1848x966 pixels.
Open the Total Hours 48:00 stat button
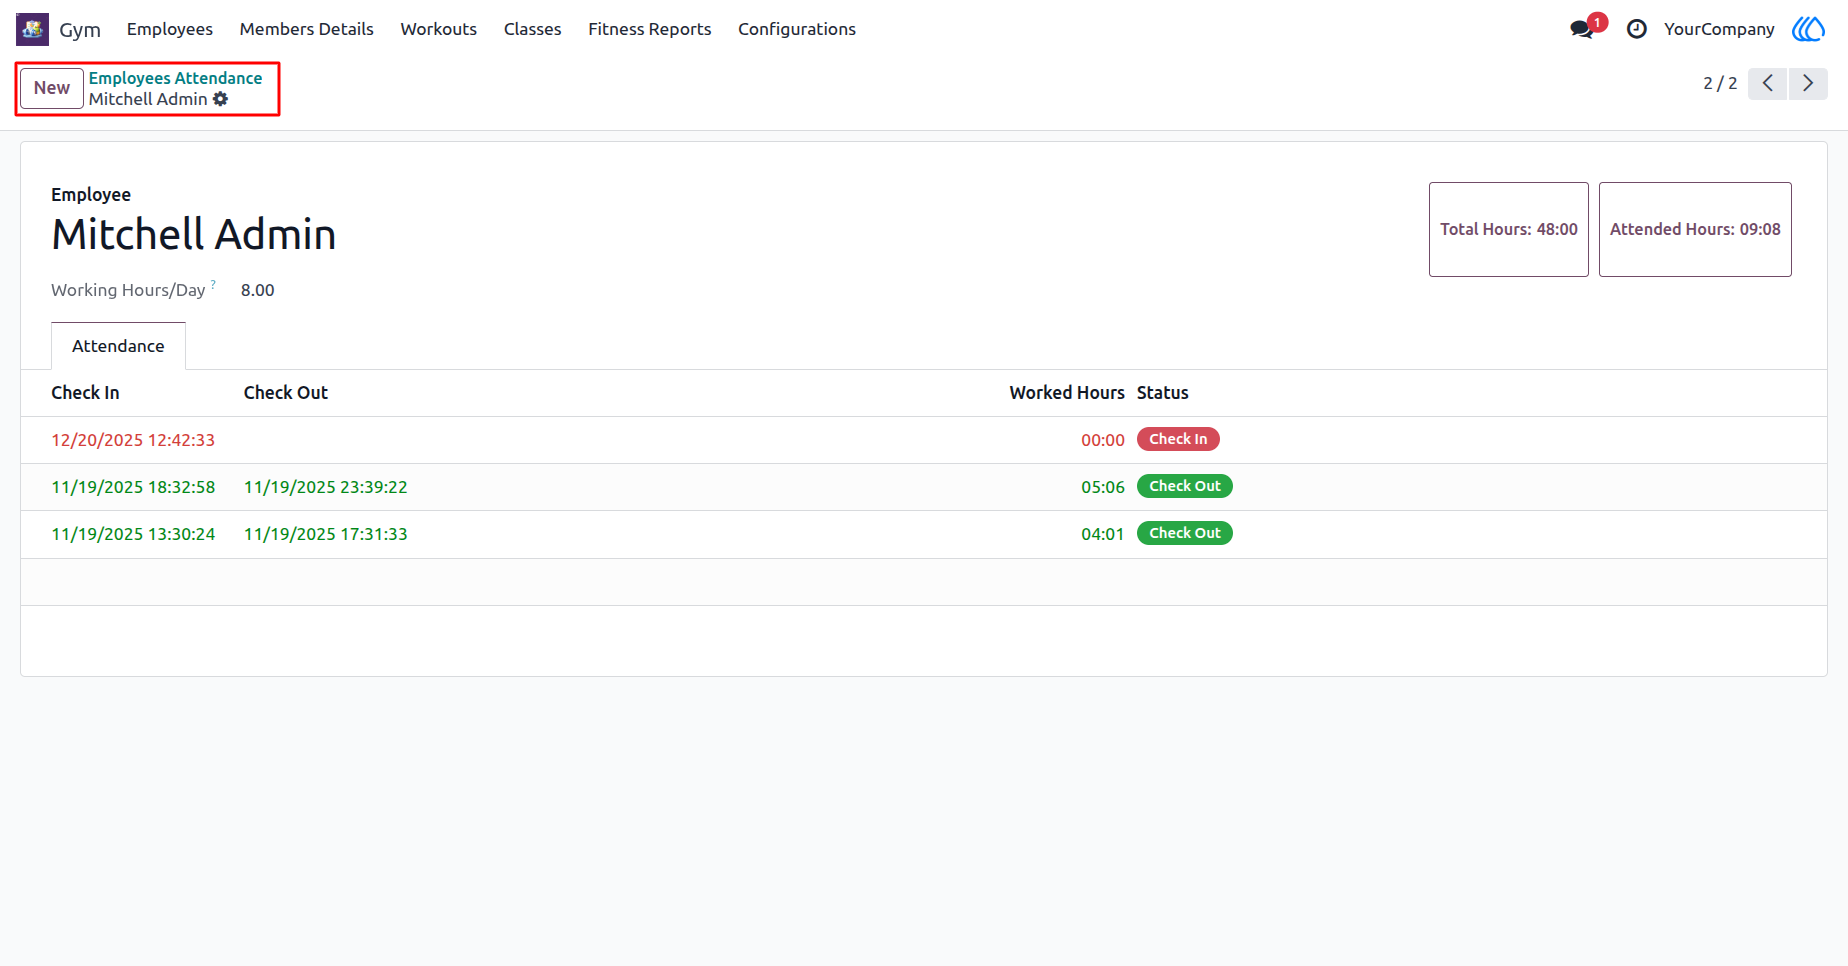(x=1509, y=229)
